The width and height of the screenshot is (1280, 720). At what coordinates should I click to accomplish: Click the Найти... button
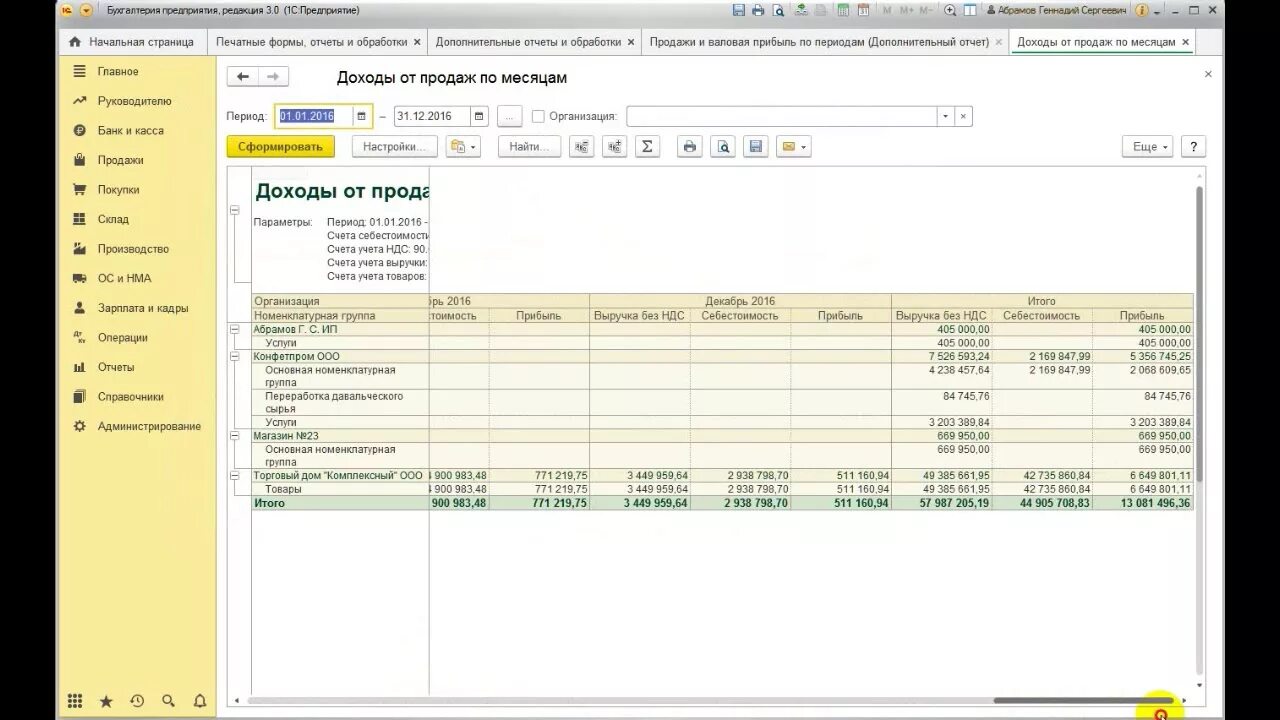pyautogui.click(x=529, y=147)
